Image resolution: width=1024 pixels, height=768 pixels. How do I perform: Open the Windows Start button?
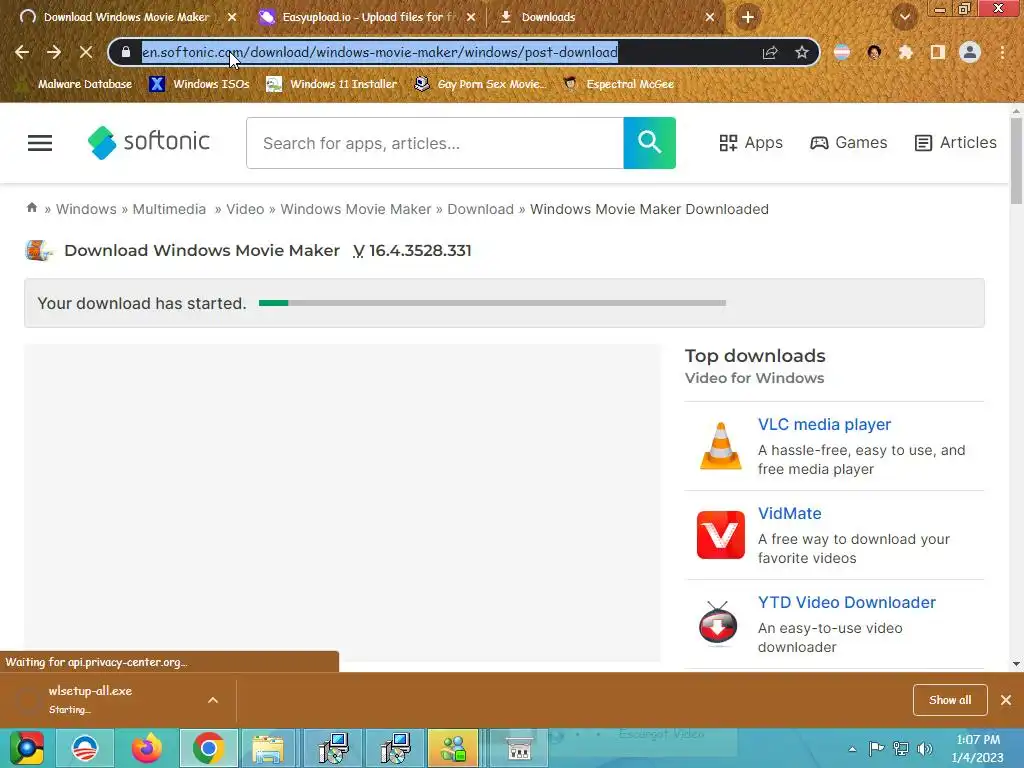click(27, 748)
